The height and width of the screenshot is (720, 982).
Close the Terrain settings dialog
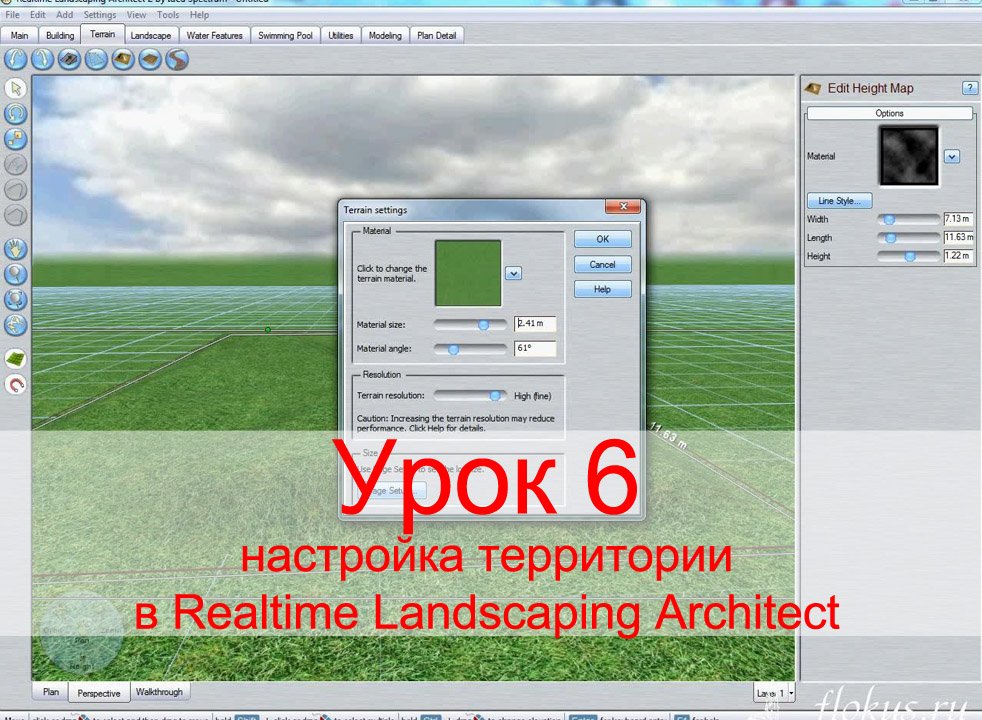point(623,206)
